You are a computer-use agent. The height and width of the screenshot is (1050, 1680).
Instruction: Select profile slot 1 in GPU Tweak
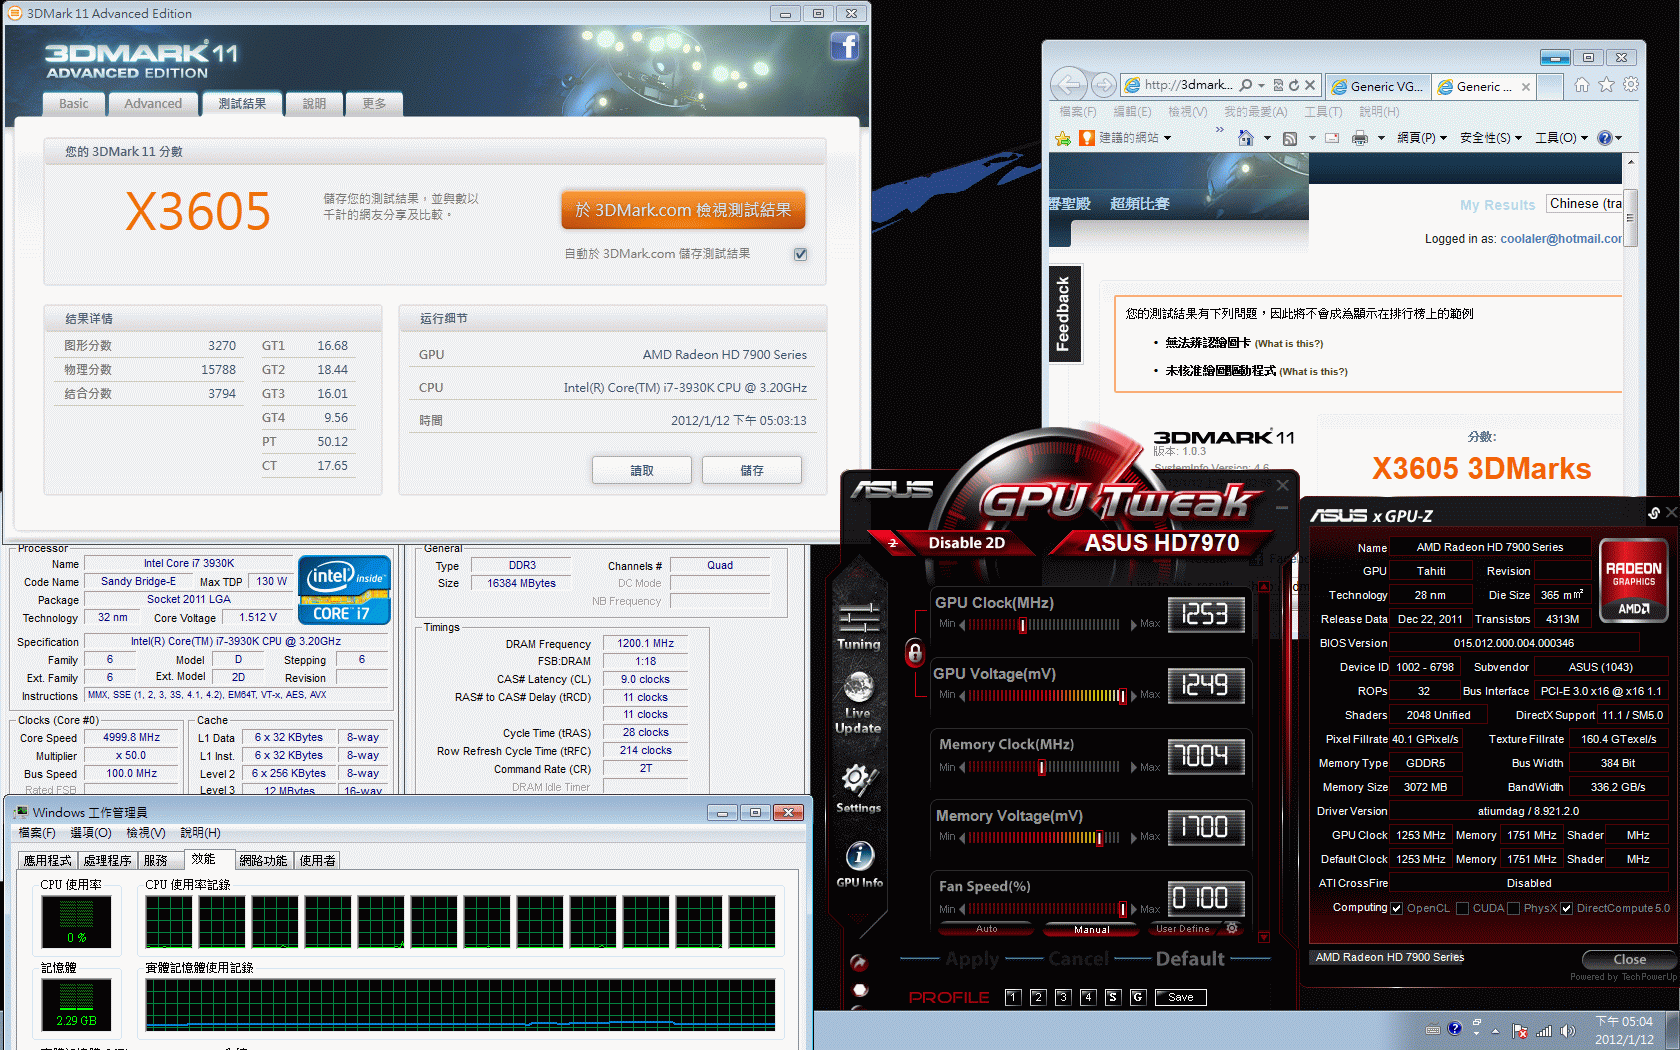tap(1013, 997)
